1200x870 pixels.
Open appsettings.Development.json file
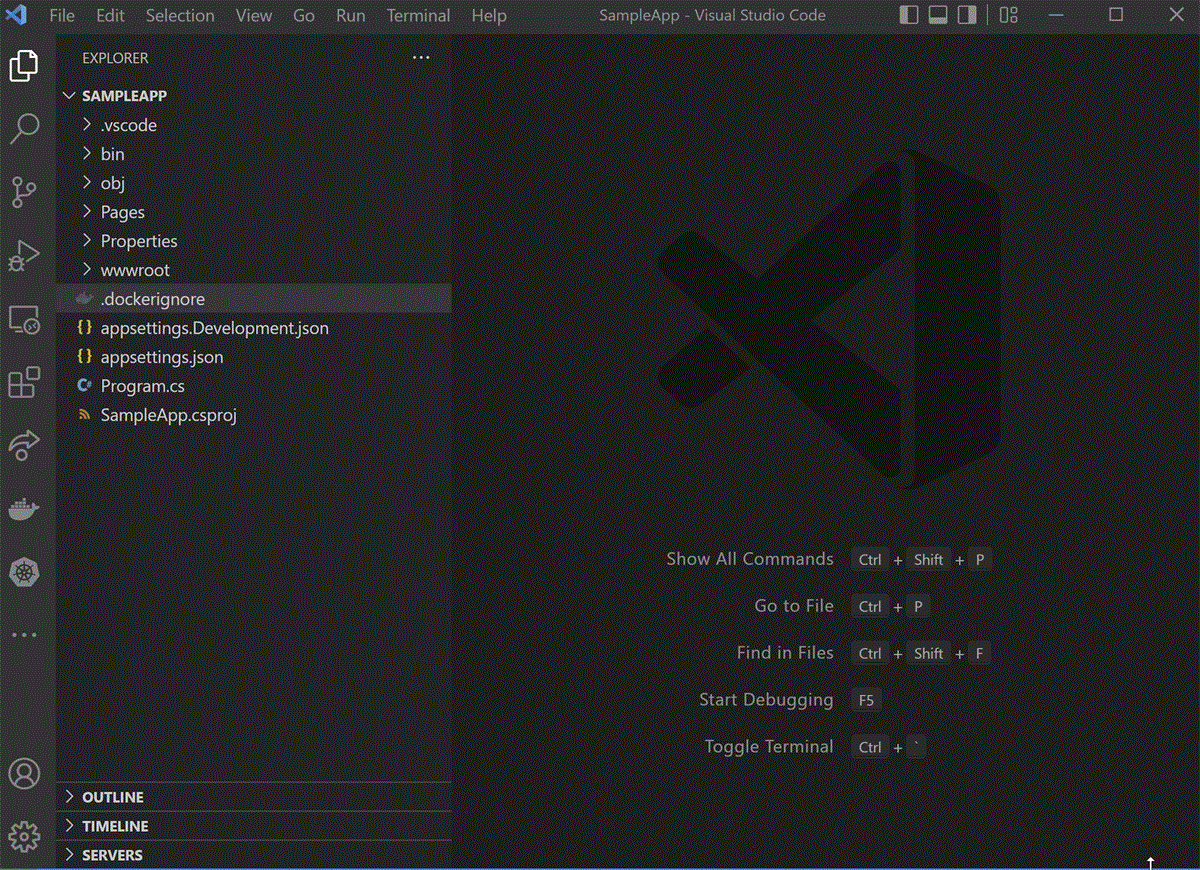253,328
